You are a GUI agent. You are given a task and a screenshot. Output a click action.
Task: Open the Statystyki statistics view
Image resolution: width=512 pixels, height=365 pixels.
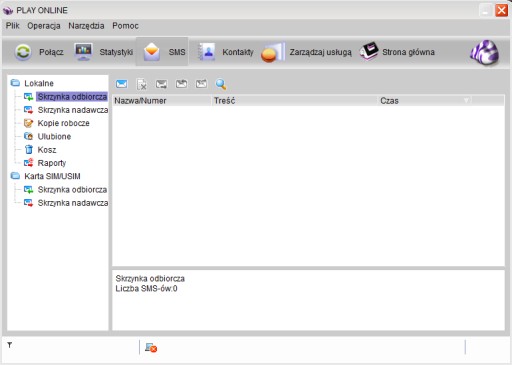coord(83,52)
